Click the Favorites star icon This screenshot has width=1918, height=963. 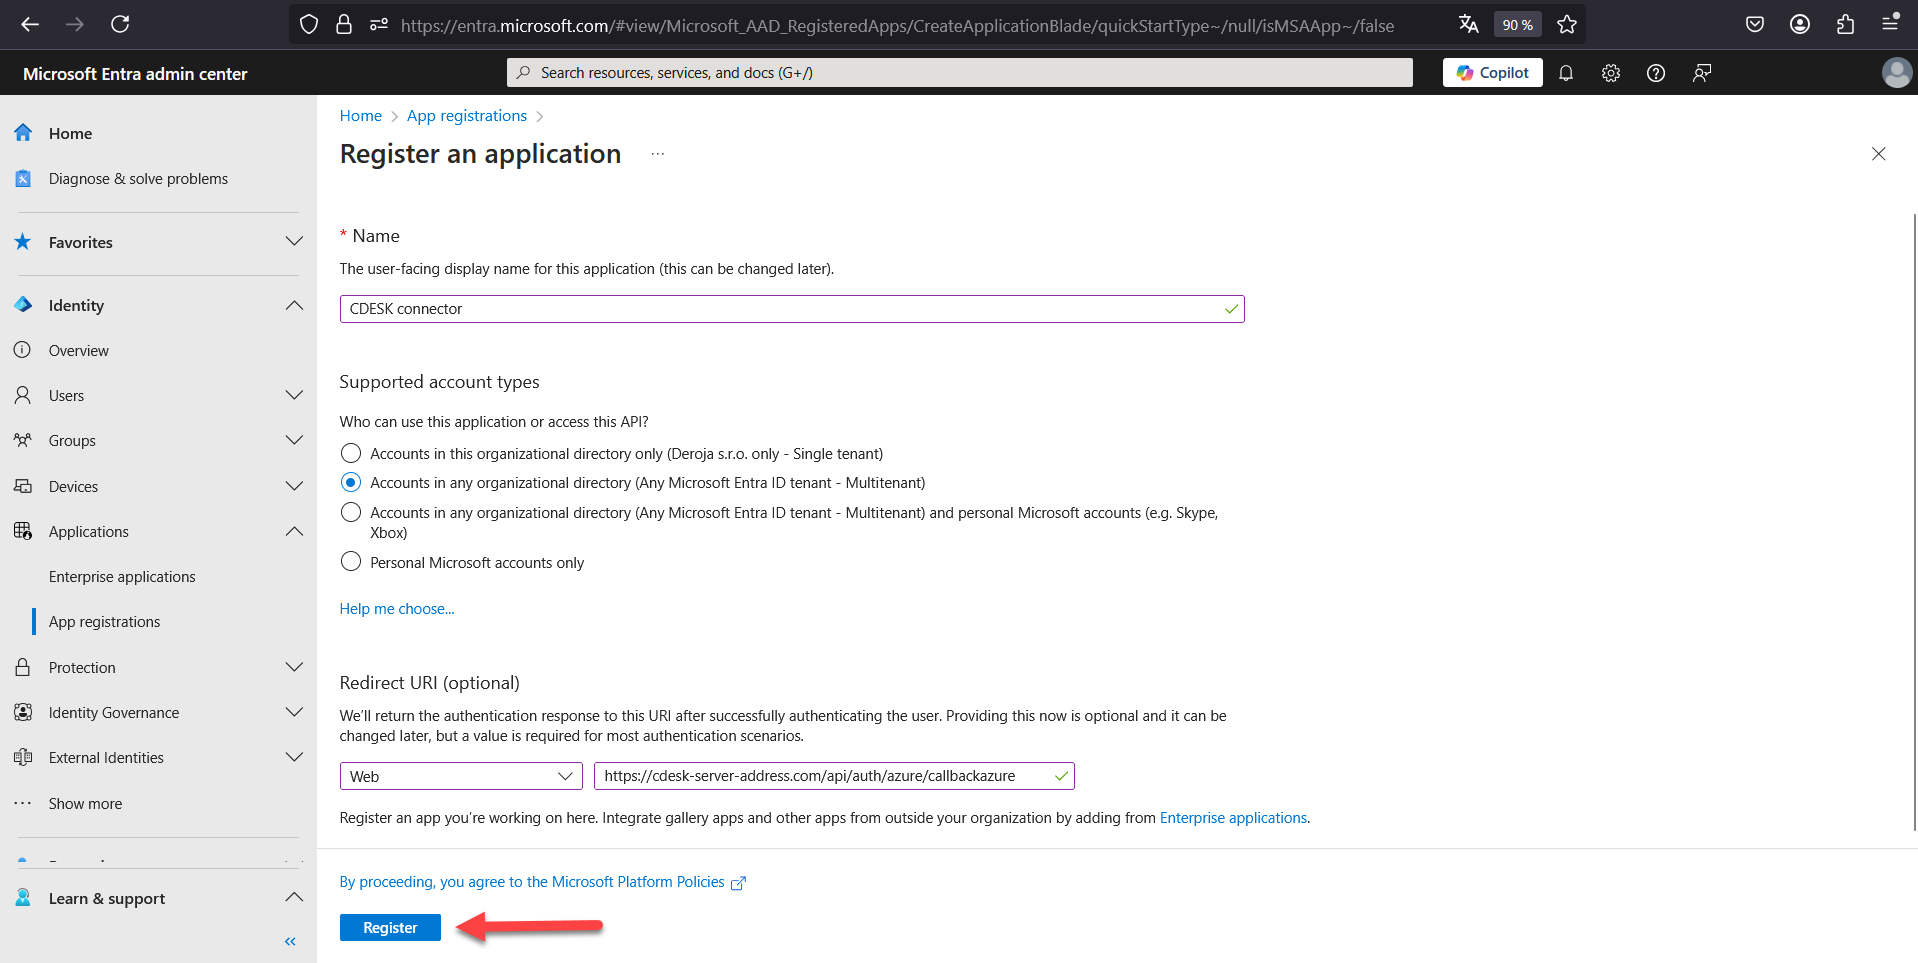23,242
